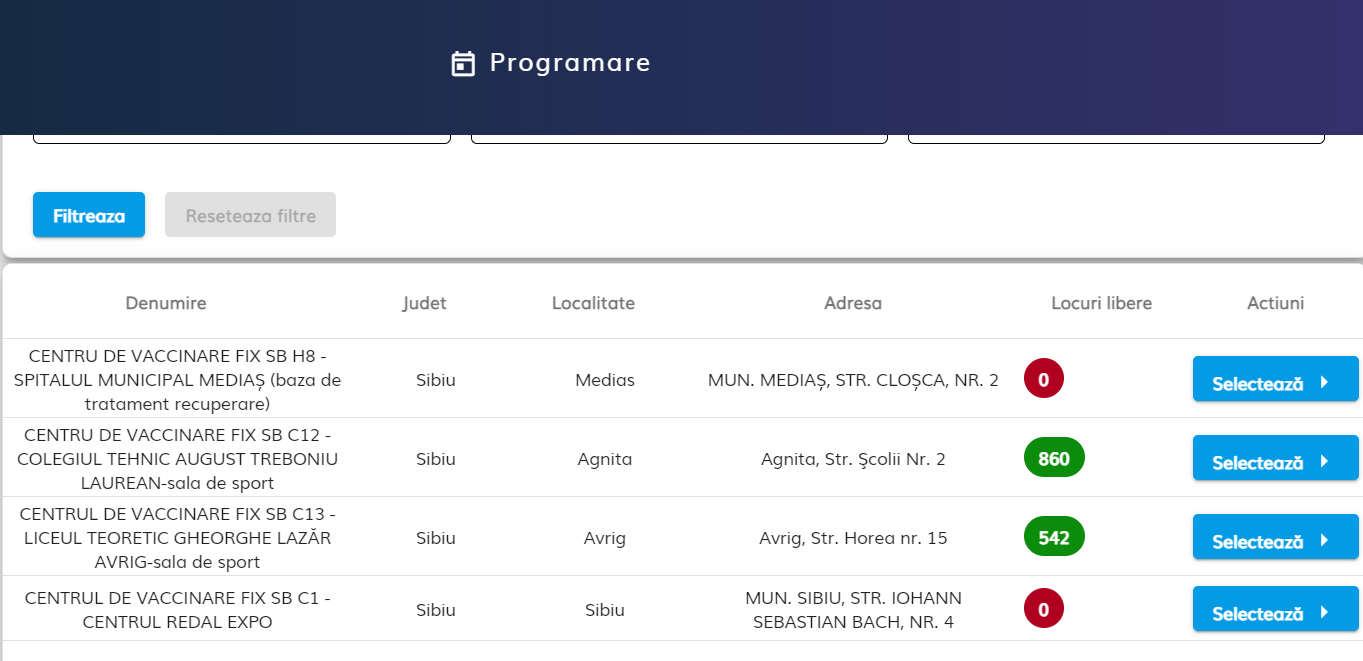Click the Avrig locality cell

point(605,538)
